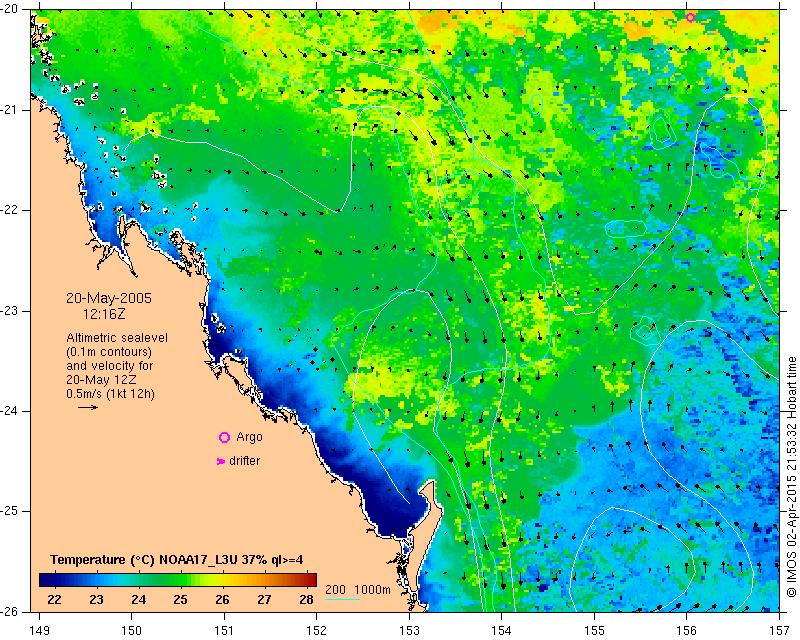The image size is (800, 640).
Task: Click the latitude axis label -21
Action: pyautogui.click(x=10, y=110)
